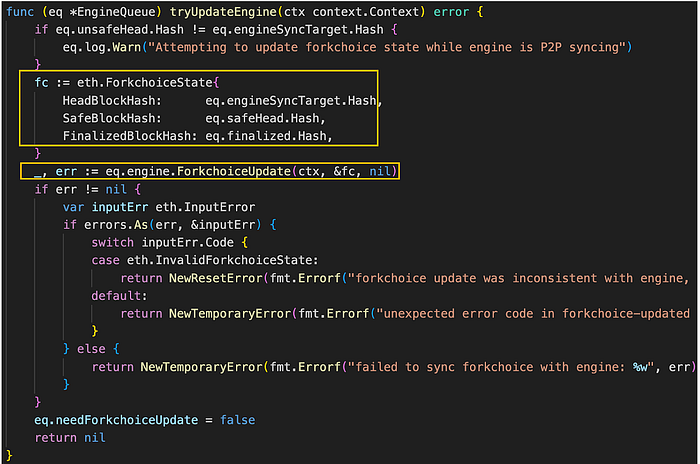This screenshot has height=464, width=700.
Task: Click the "SafeBlockHash:" field name
Action: coord(112,118)
